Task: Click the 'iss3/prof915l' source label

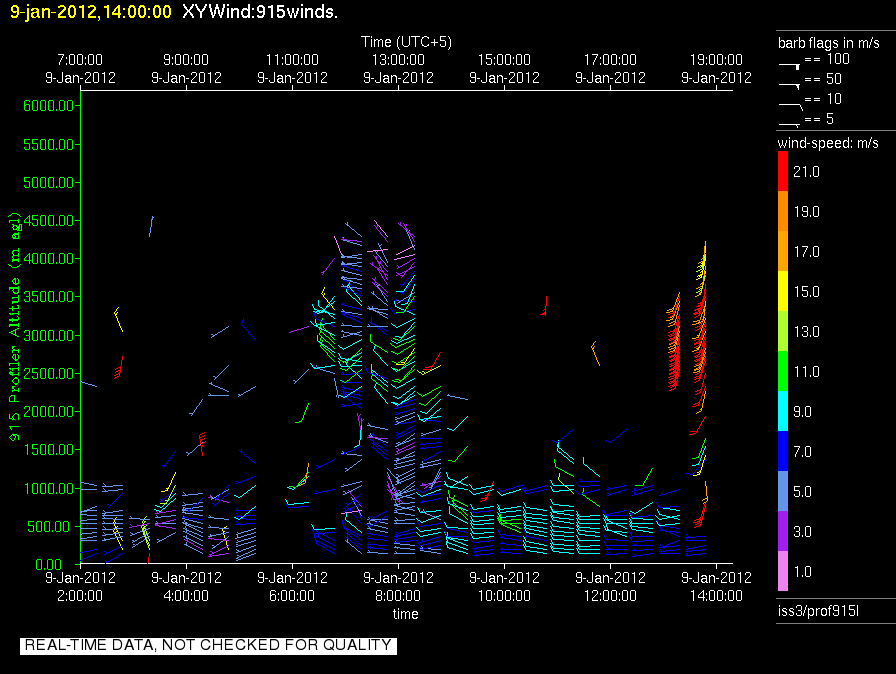Action: (818, 611)
